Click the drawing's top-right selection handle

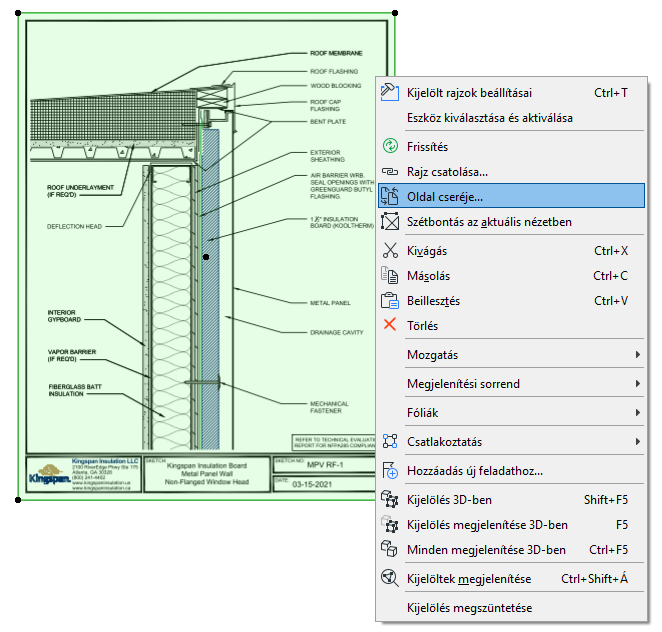click(397, 14)
